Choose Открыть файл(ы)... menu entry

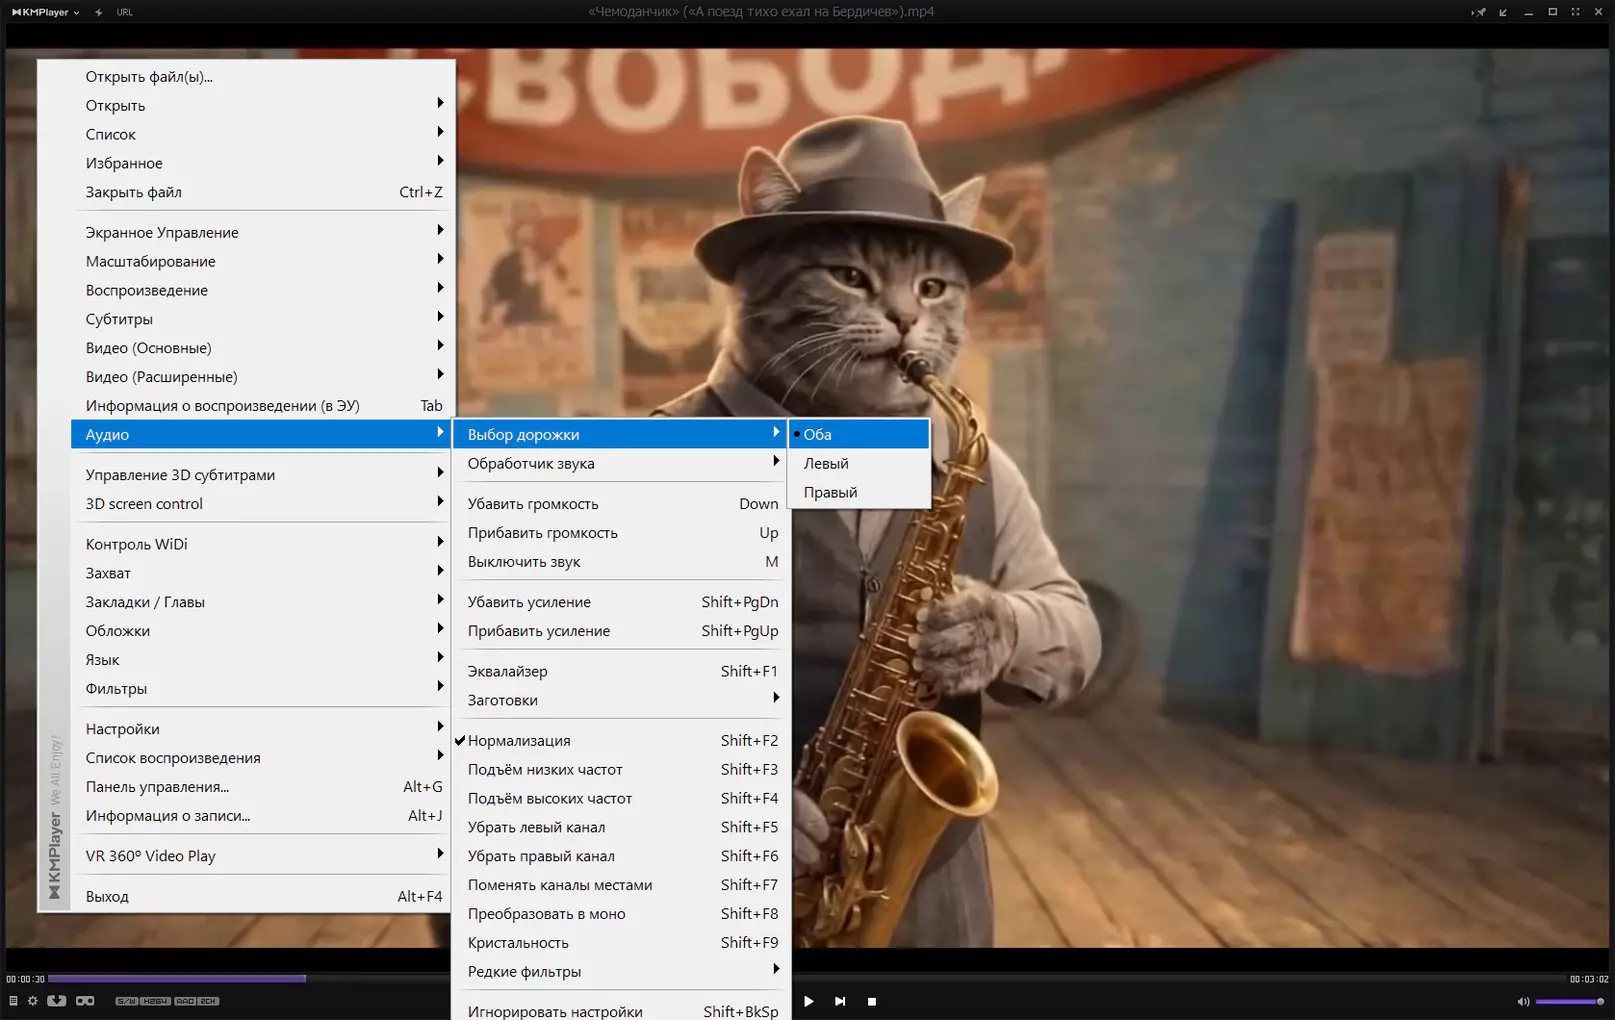pyautogui.click(x=262, y=77)
